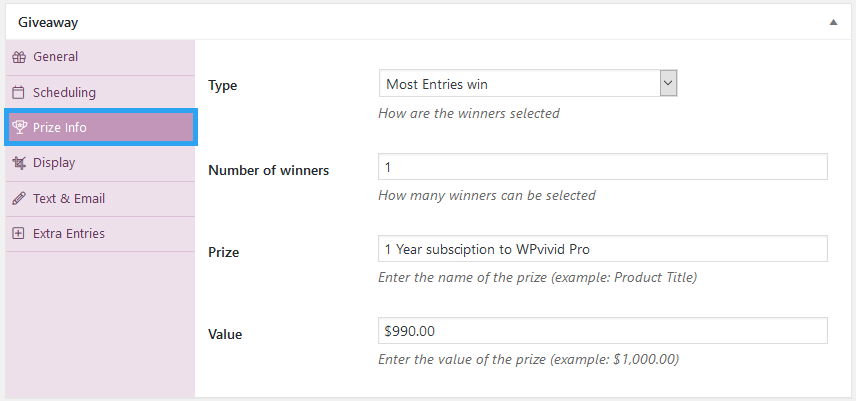The width and height of the screenshot is (856, 401).
Task: Select the Most Entries win combo box
Action: tap(528, 83)
